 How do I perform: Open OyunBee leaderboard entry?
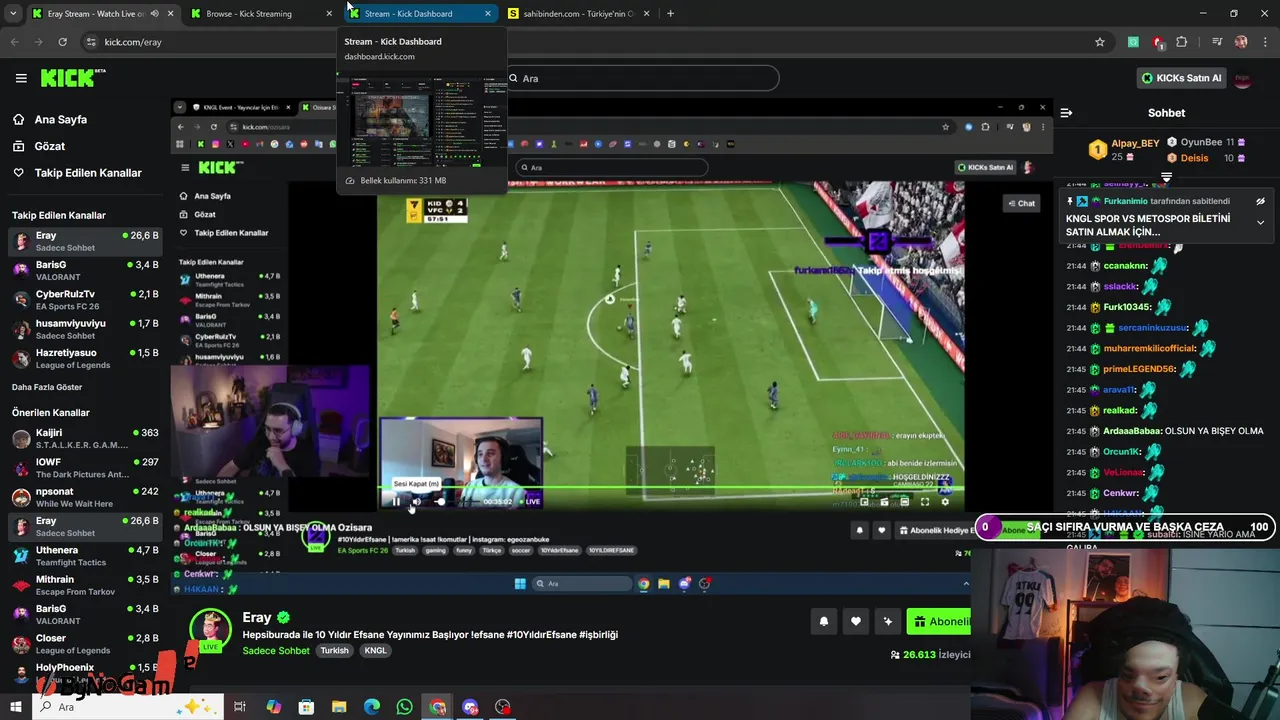tap(1205, 142)
